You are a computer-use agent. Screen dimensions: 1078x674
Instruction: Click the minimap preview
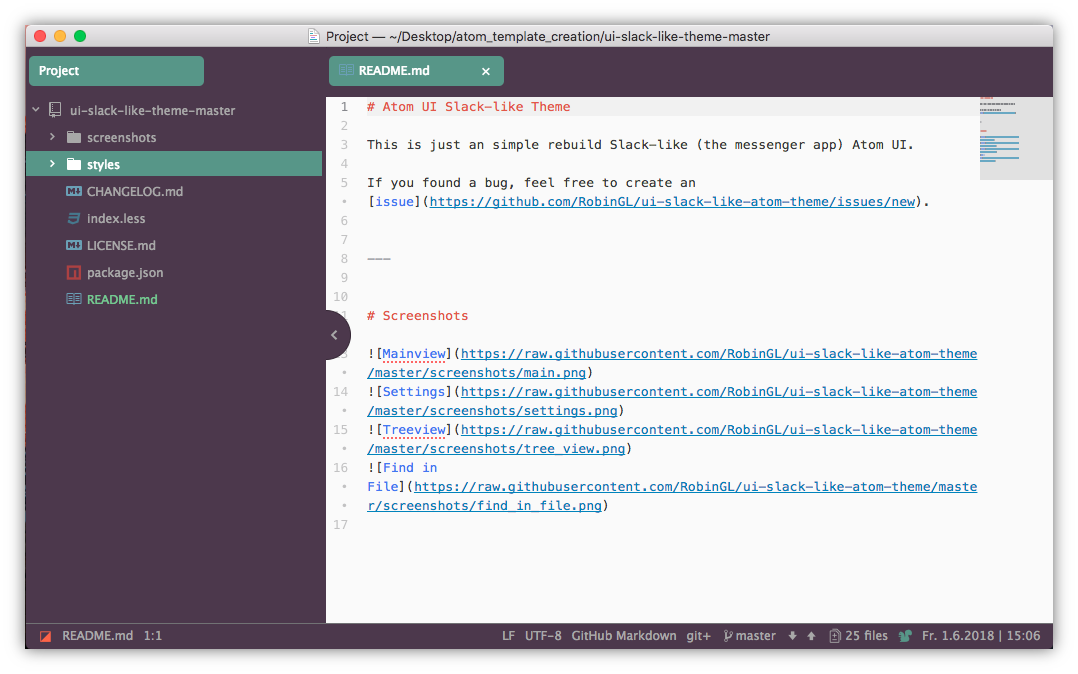(1015, 138)
